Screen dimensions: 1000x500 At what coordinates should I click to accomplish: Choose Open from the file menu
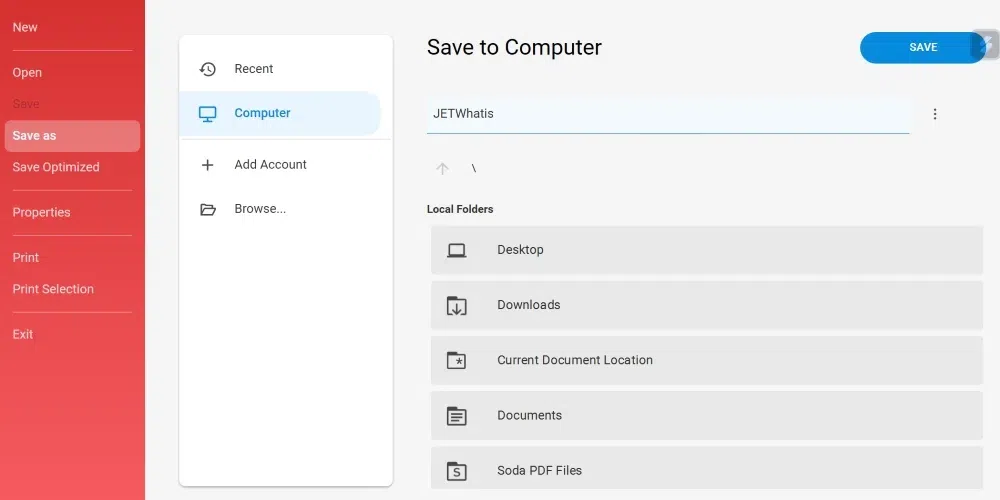[x=27, y=72]
